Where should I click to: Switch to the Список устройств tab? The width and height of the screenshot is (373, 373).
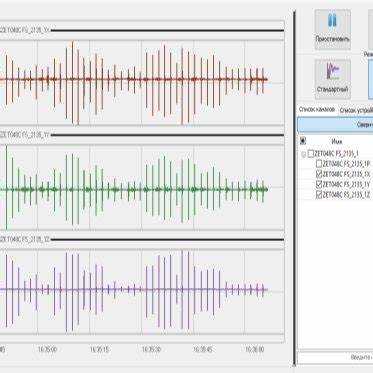tap(356, 110)
